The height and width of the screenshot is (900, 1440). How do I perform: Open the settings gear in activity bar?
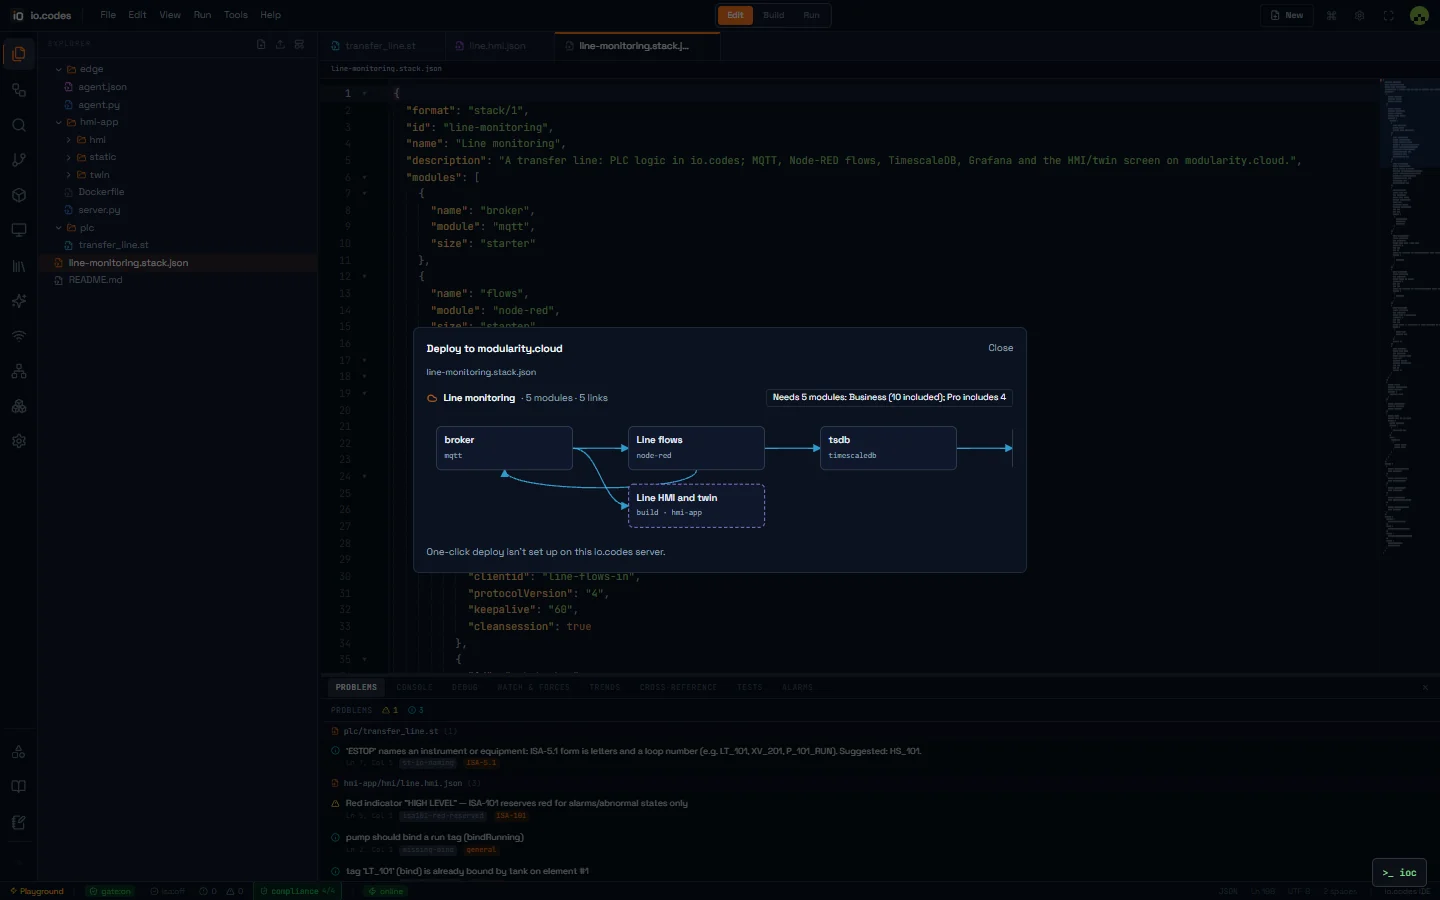click(19, 441)
